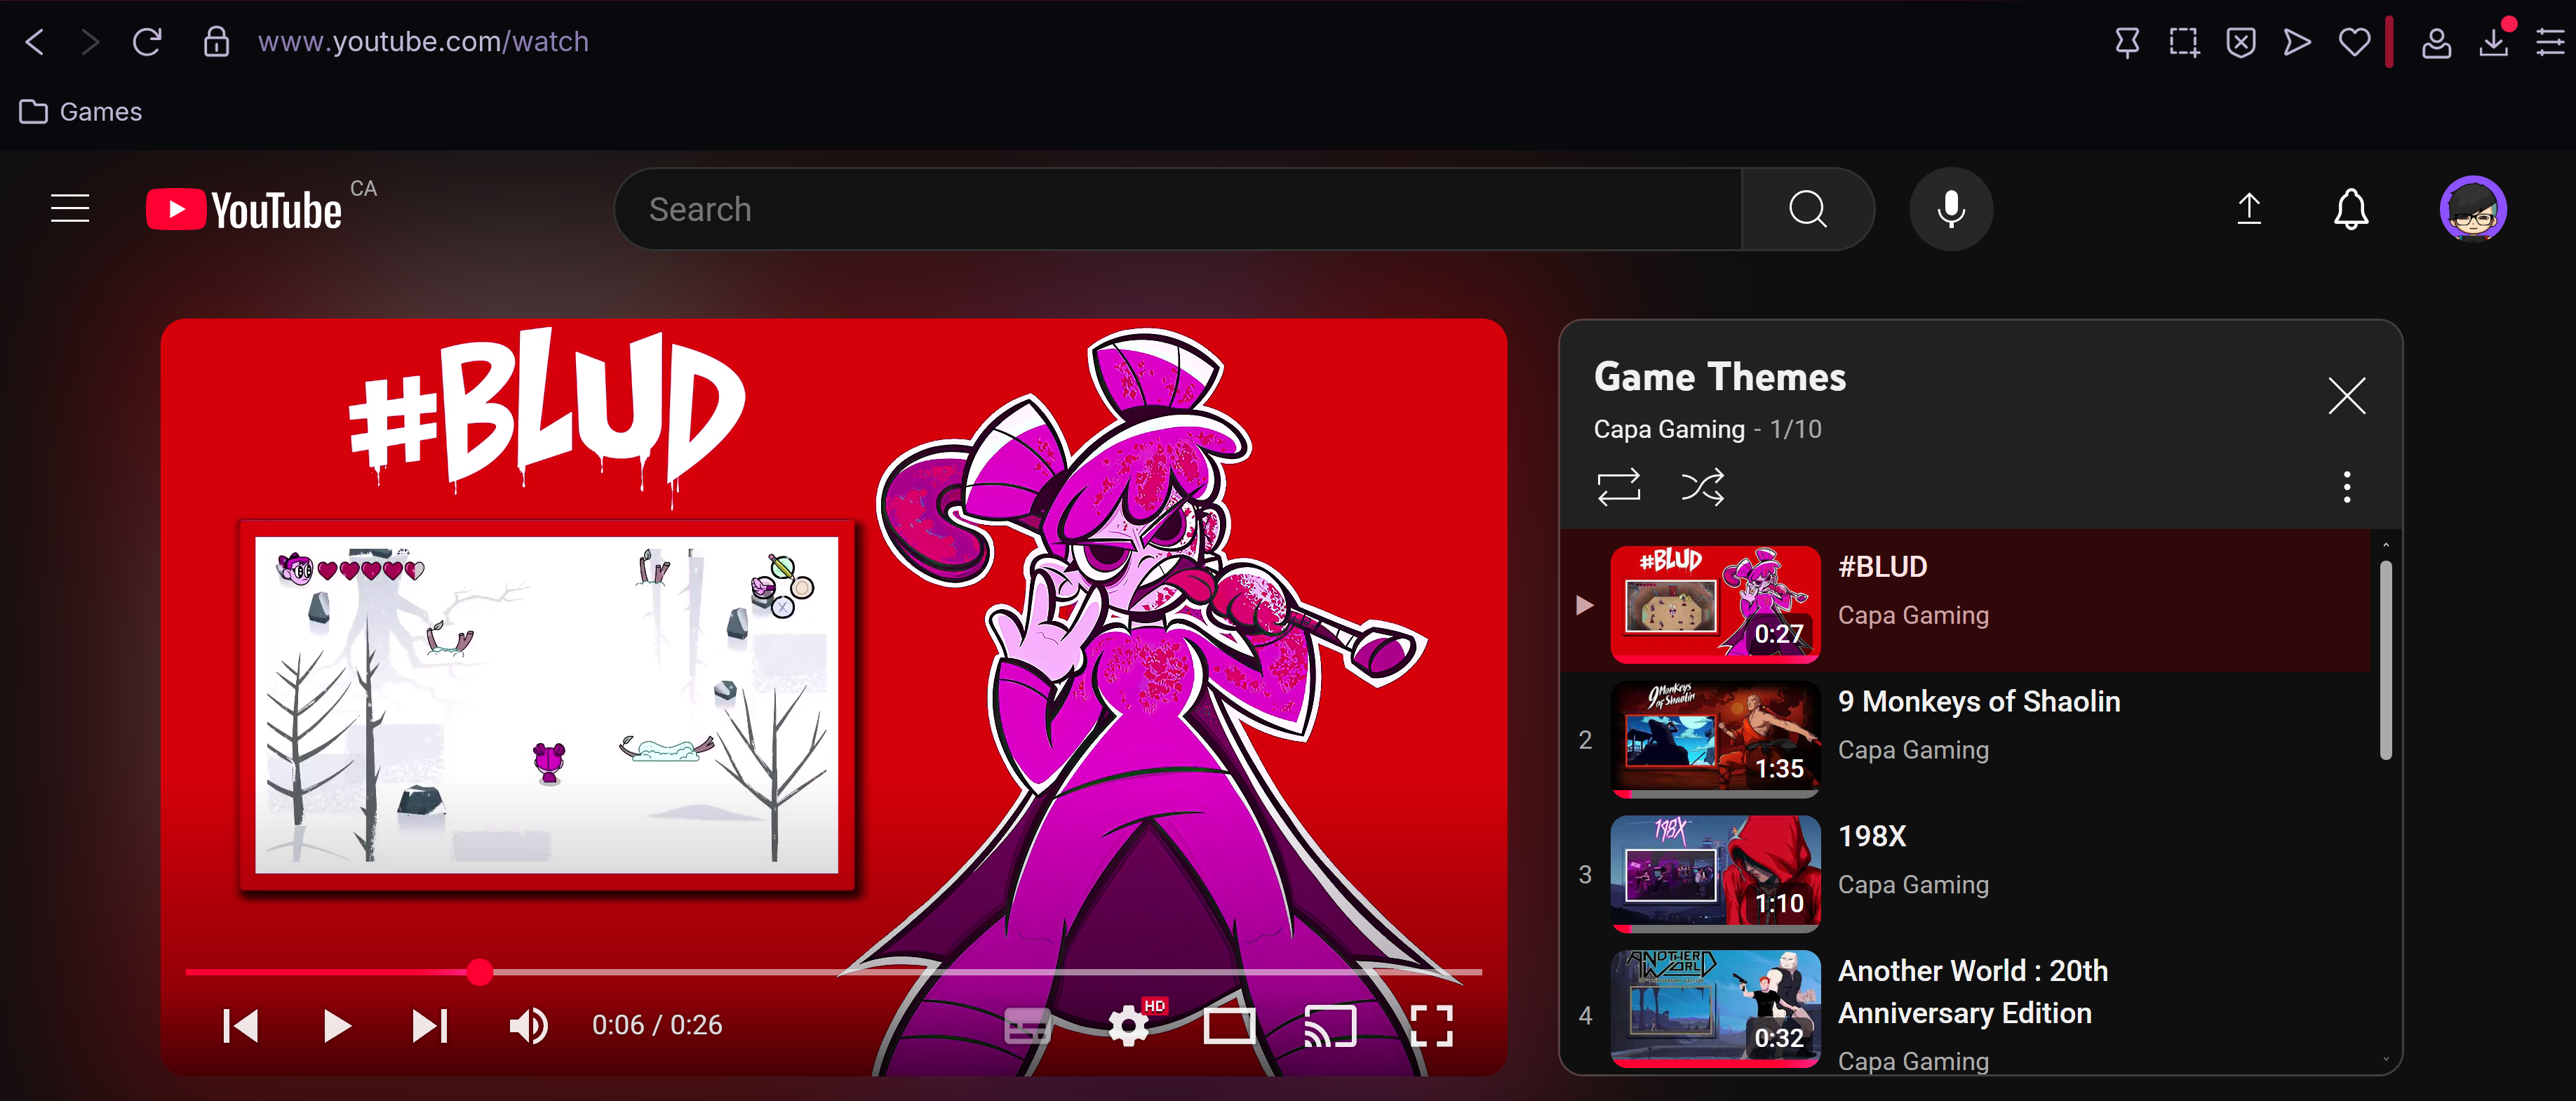Click the cast to TV icon

click(1331, 1025)
